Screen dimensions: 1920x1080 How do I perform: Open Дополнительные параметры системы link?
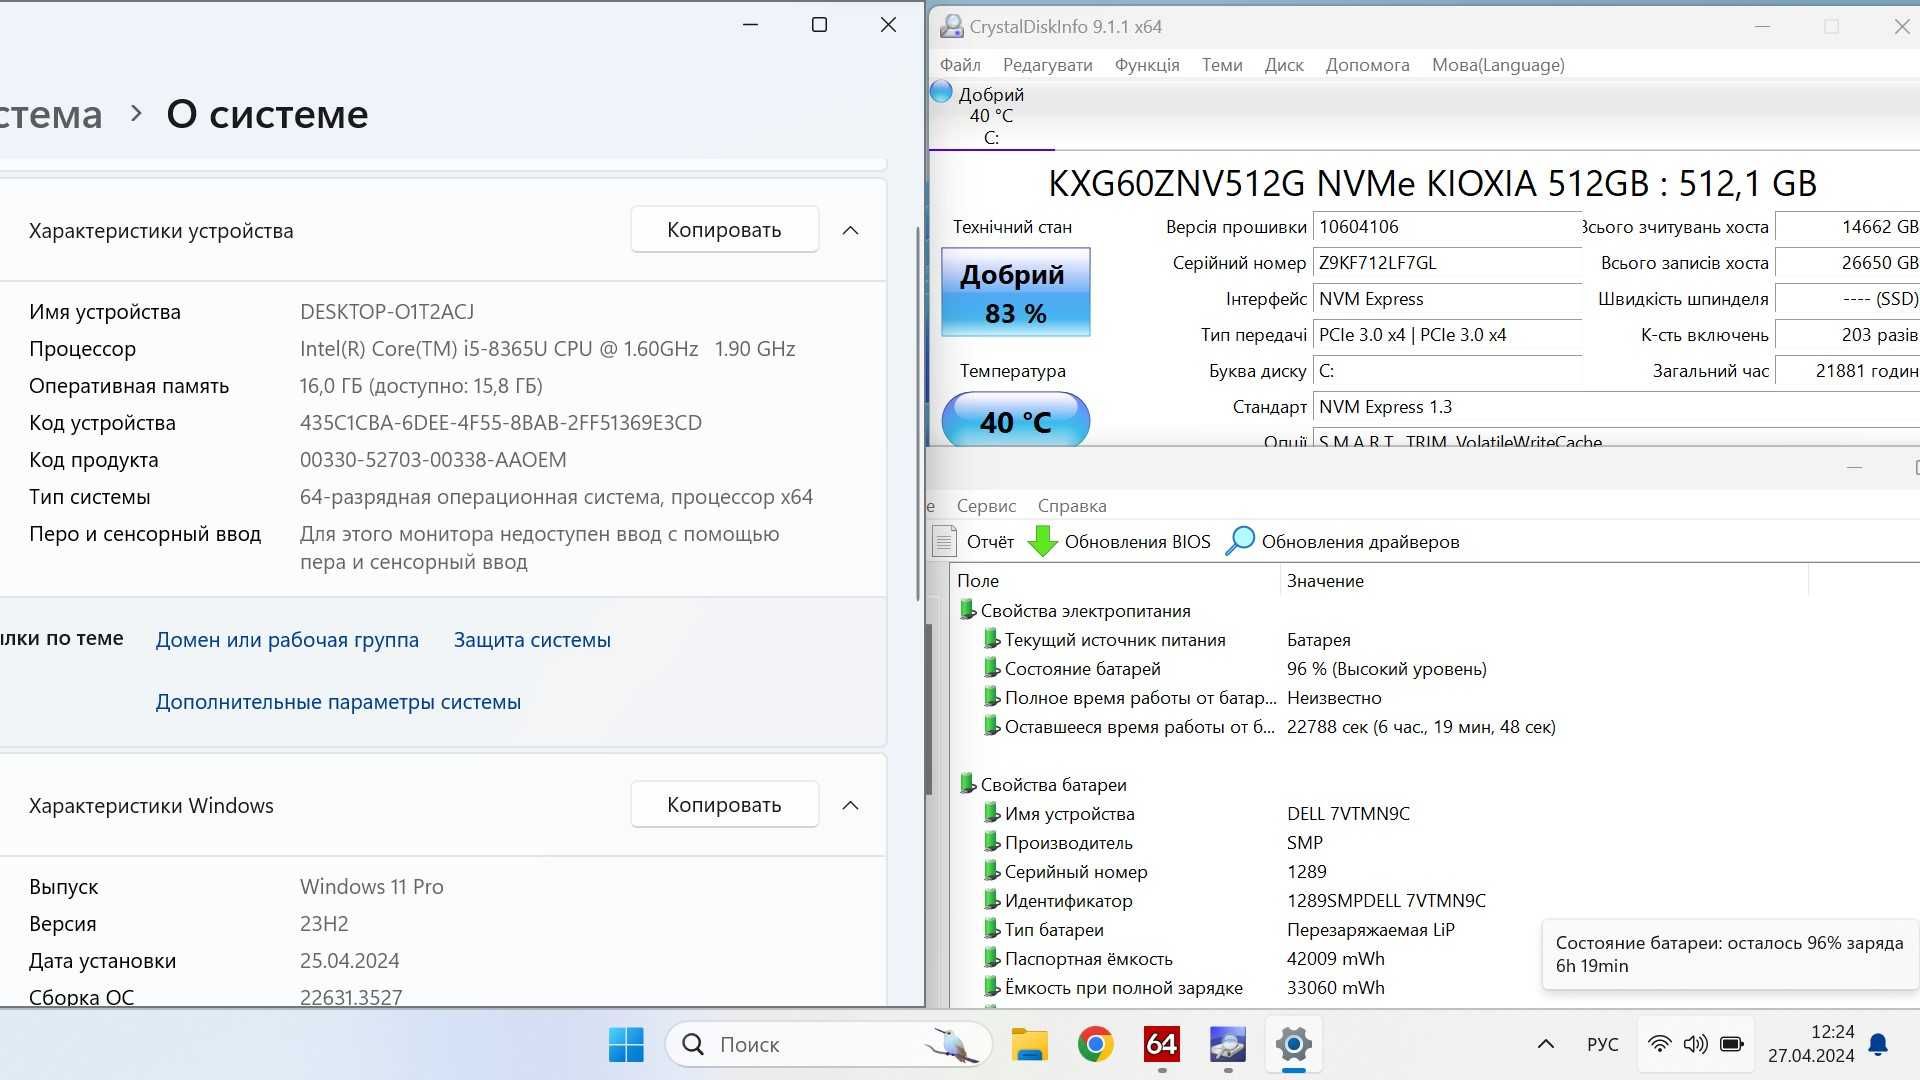pos(338,702)
